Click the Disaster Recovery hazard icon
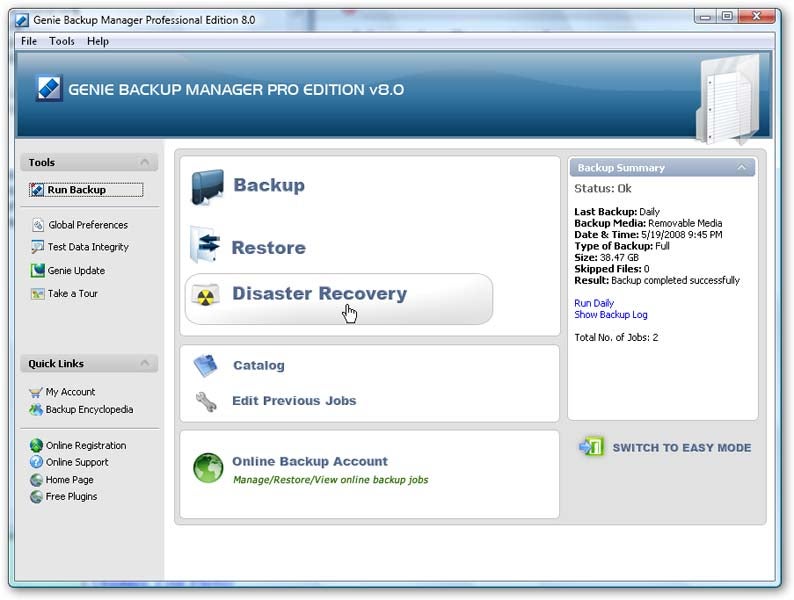 [206, 296]
